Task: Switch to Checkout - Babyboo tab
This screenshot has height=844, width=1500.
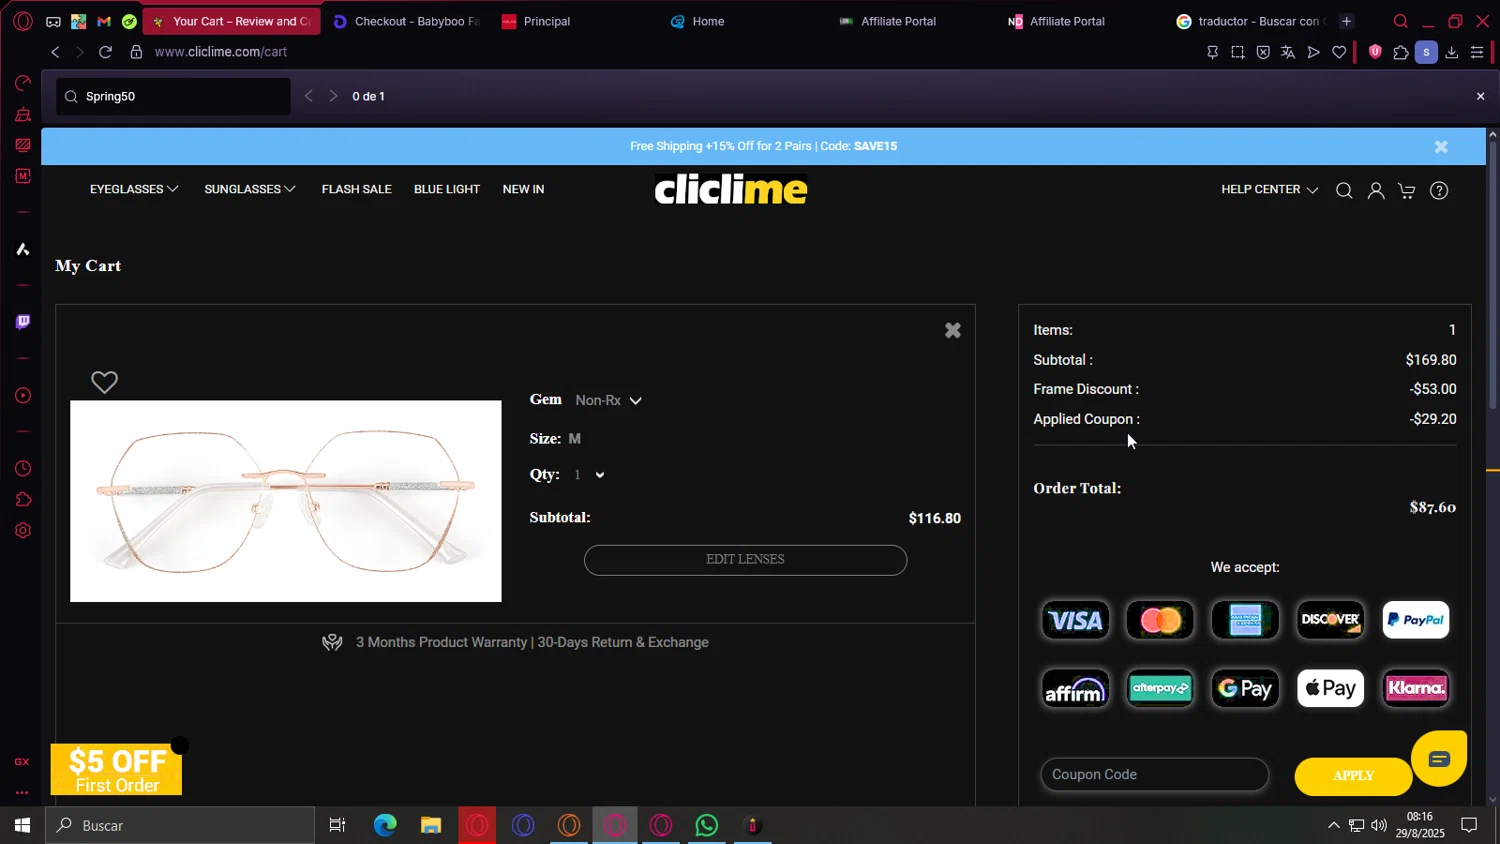Action: (x=406, y=21)
